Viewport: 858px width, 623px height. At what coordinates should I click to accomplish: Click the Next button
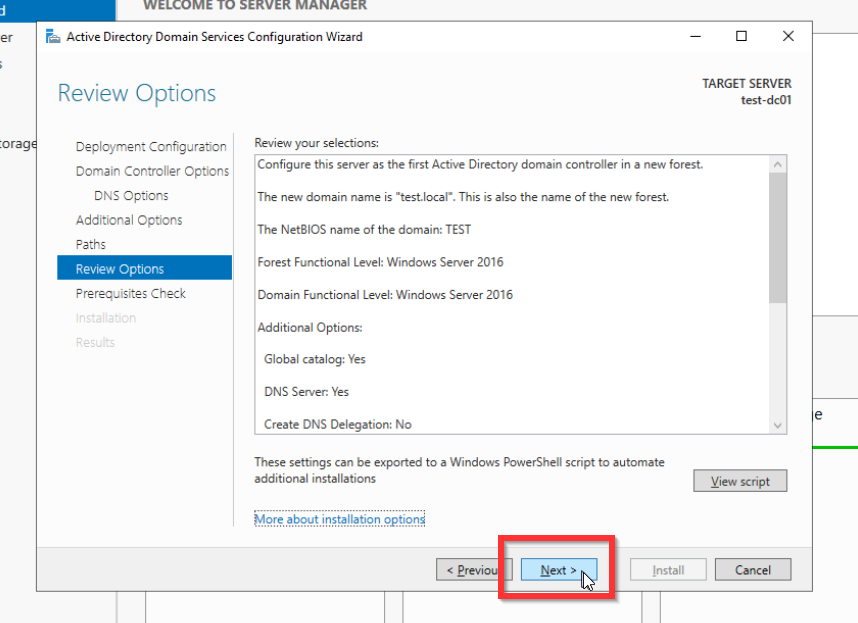pos(559,570)
